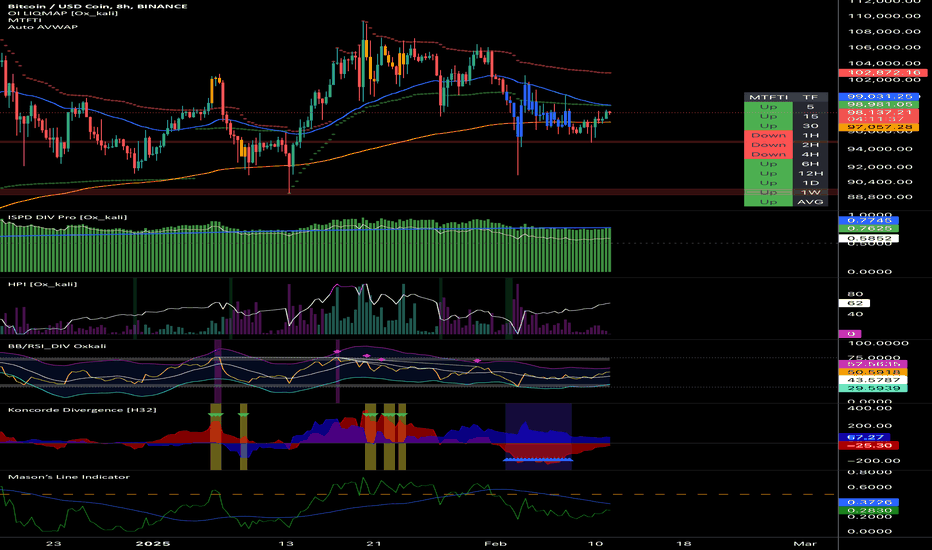Click the 4H timeframe cell
Screen dimensions: 932x550
(810, 154)
